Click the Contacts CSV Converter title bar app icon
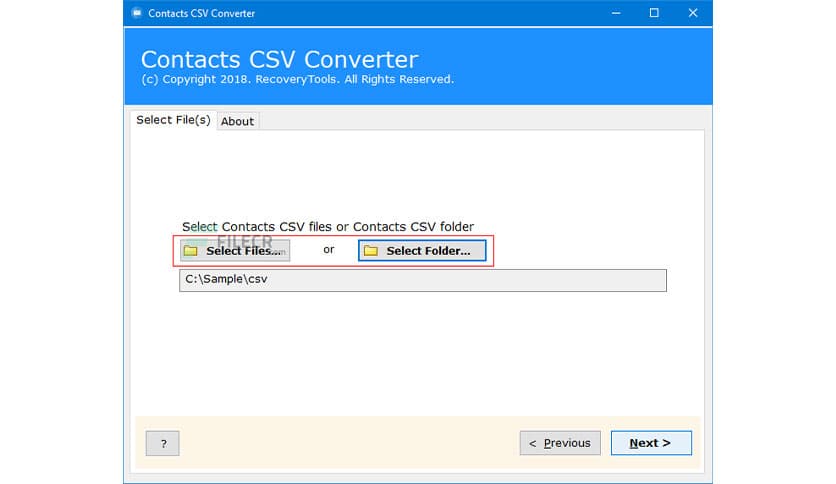The image size is (836, 484). pos(136,13)
